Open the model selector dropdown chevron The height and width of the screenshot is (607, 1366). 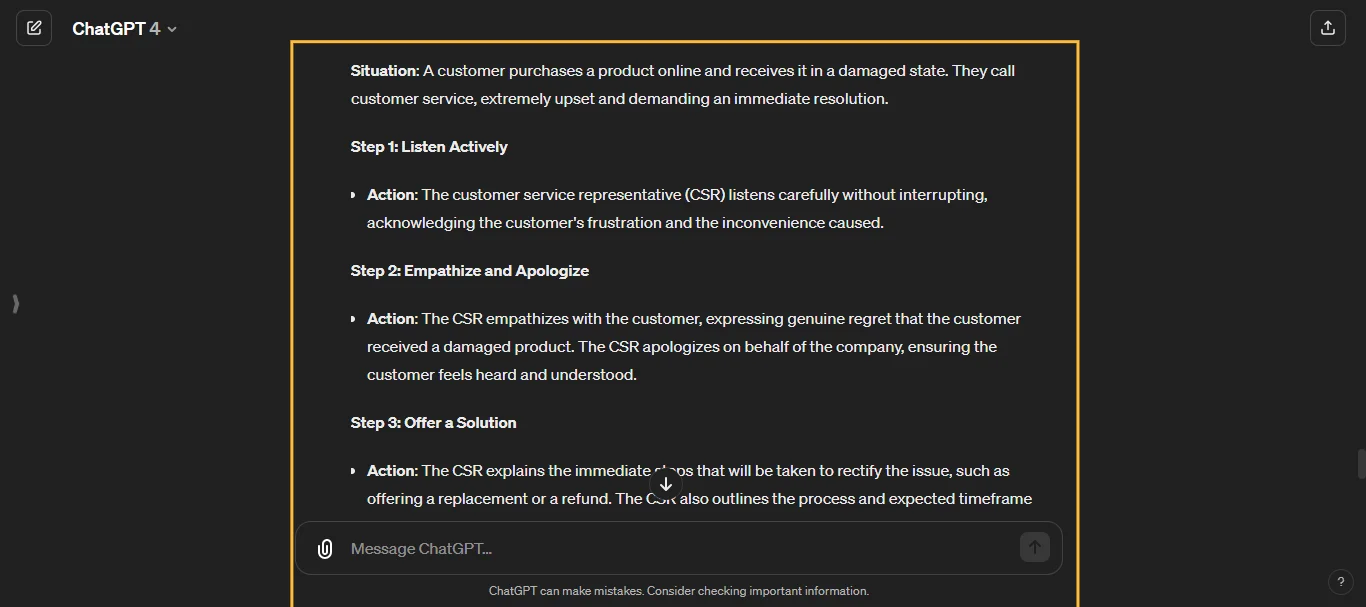pos(172,29)
